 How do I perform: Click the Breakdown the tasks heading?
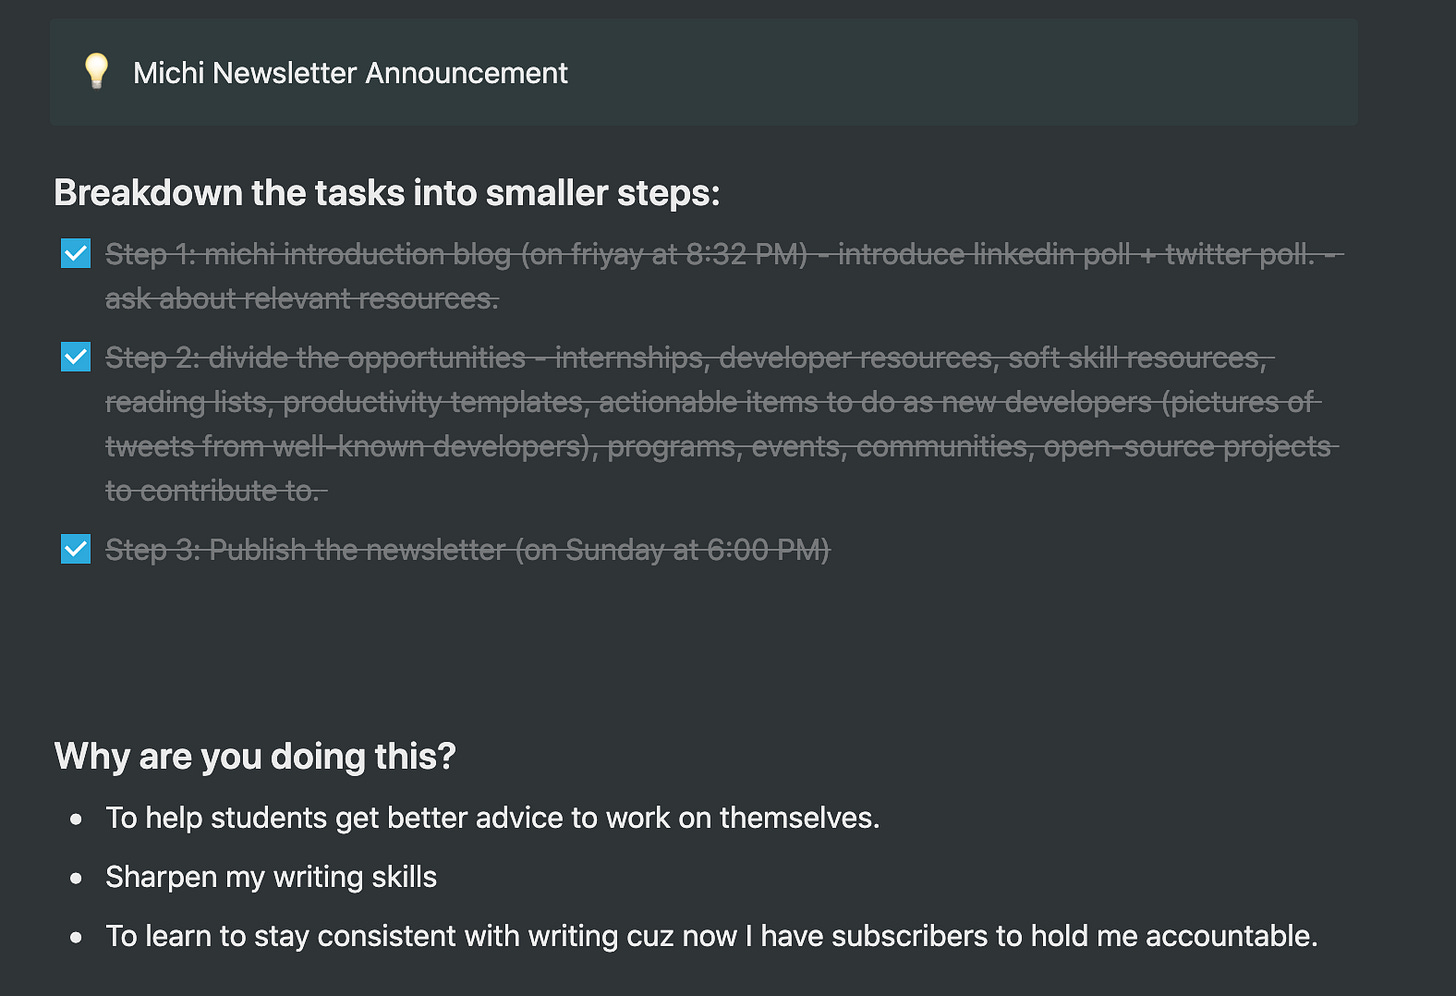tap(386, 193)
